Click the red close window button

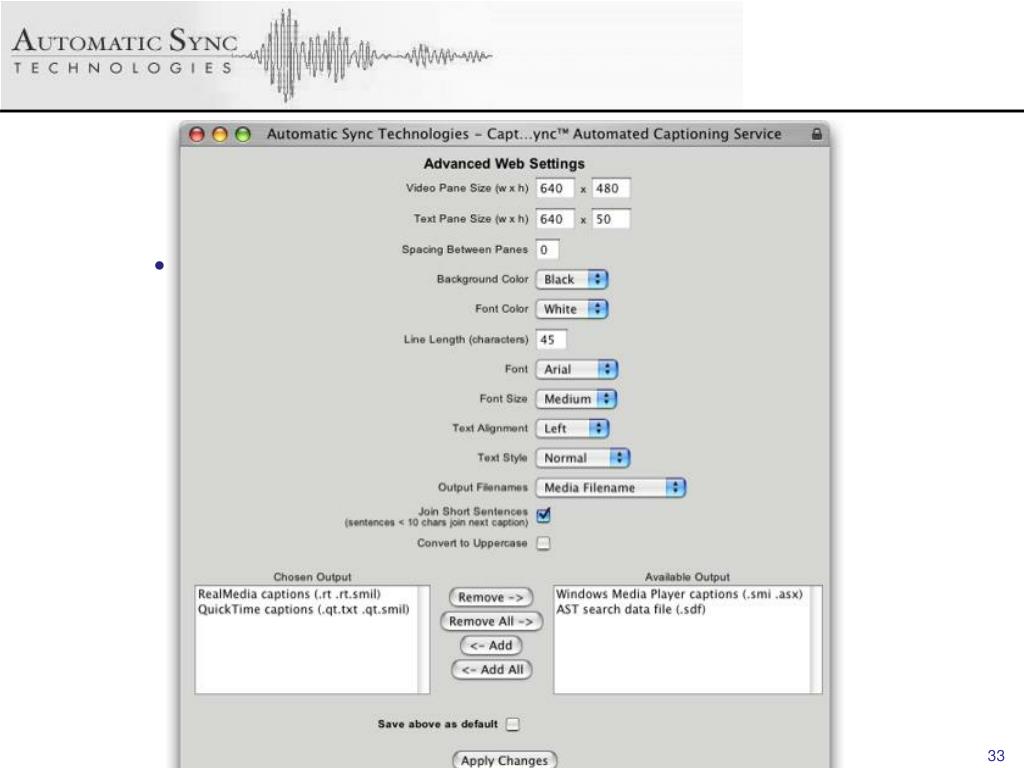(x=197, y=134)
